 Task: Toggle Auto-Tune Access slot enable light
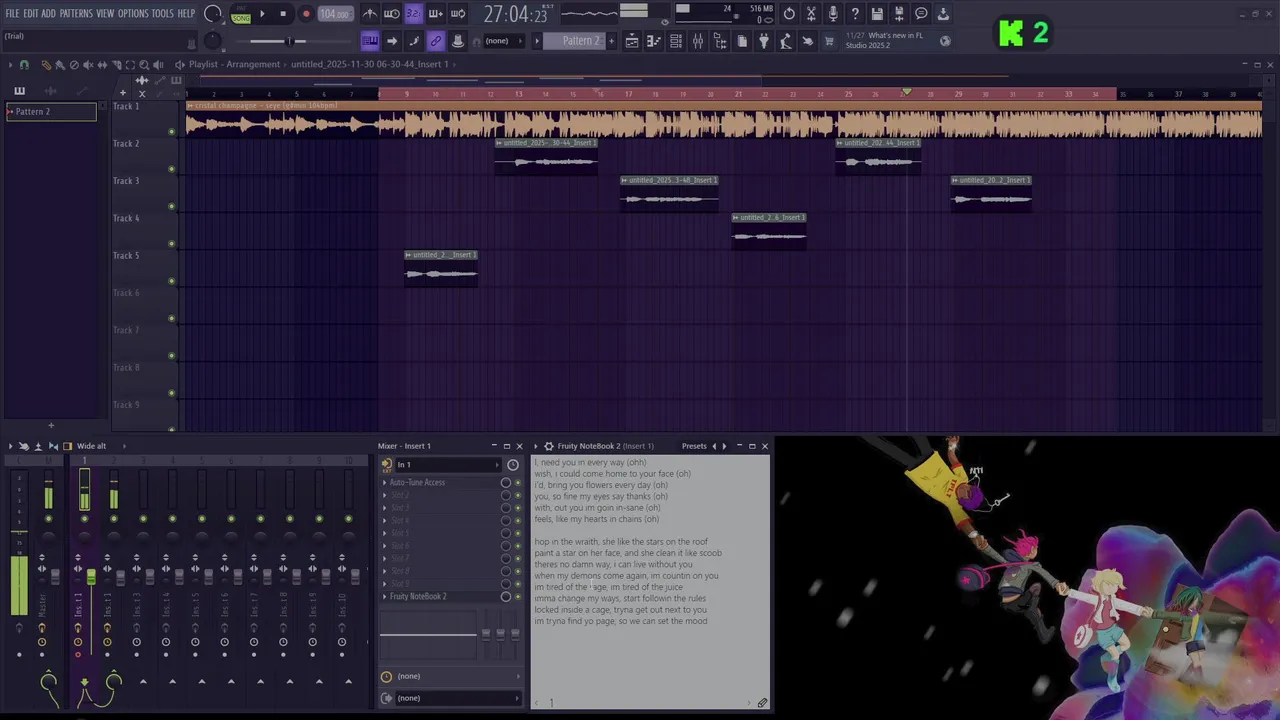click(x=517, y=482)
